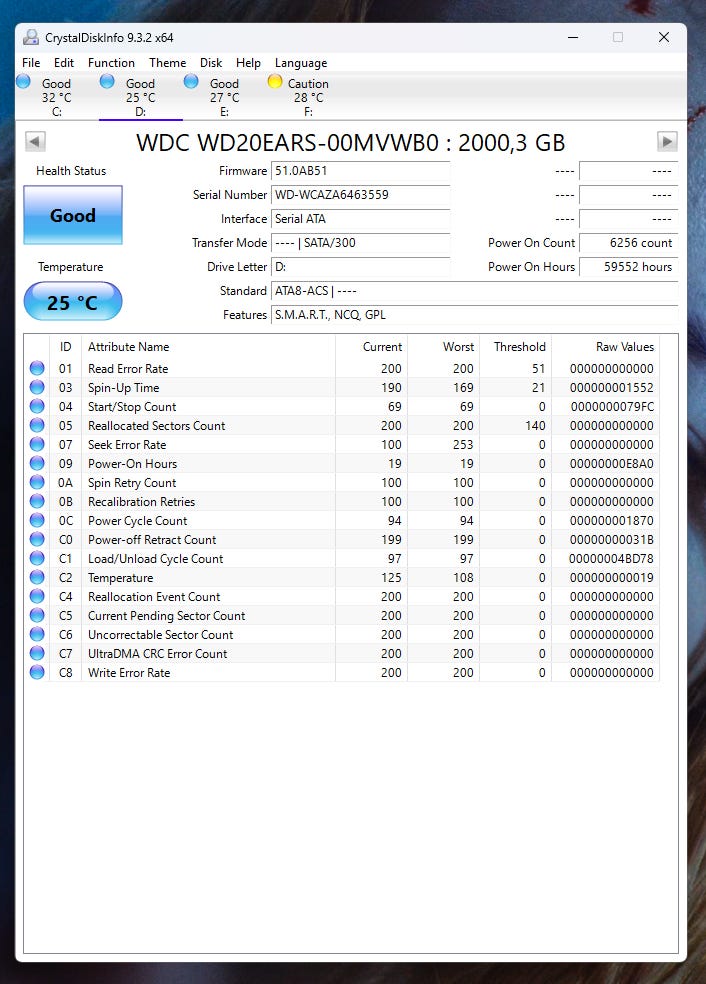Click the Interface field Serial ATA
The image size is (706, 984).
[x=360, y=218]
